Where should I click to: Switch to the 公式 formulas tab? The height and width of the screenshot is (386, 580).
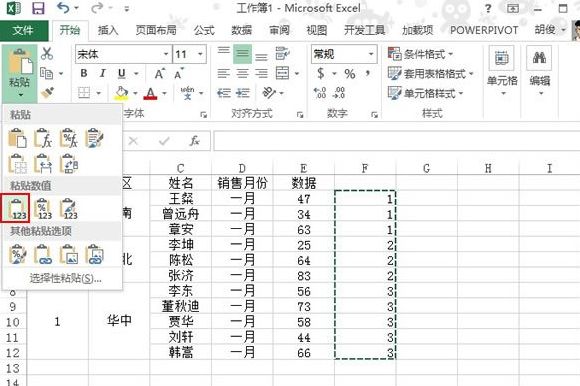click(204, 30)
